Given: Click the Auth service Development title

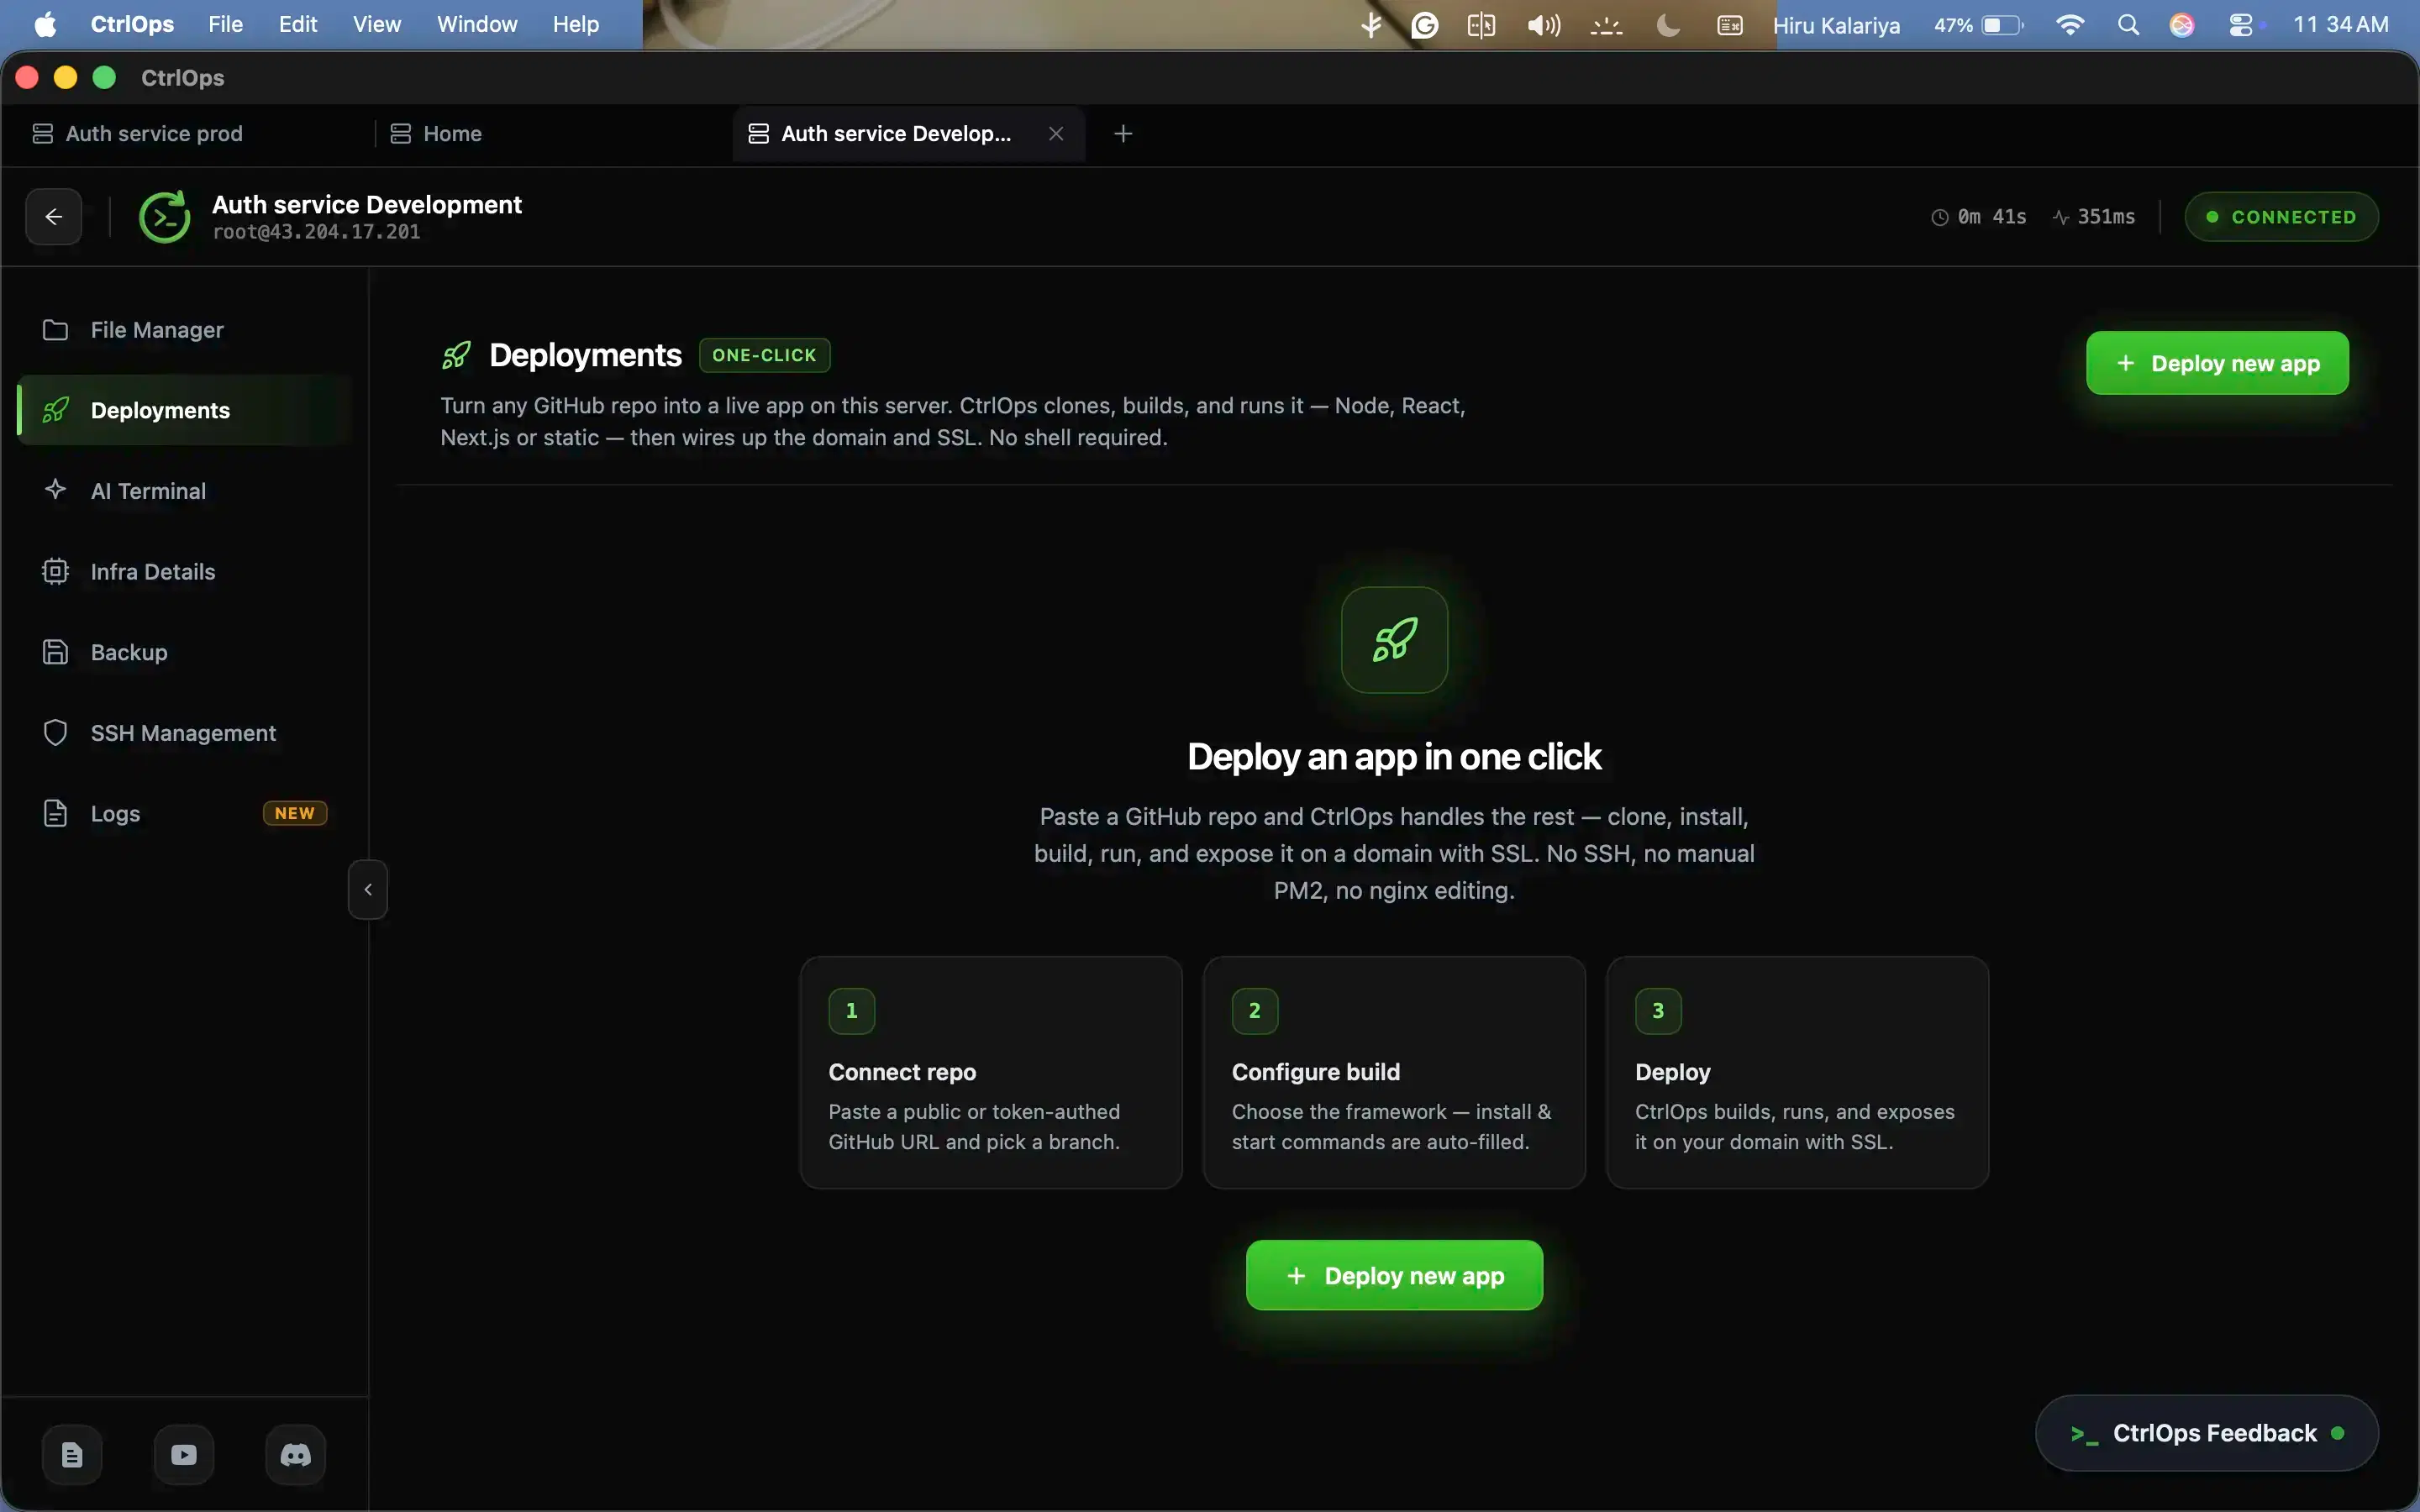Looking at the screenshot, I should point(367,204).
